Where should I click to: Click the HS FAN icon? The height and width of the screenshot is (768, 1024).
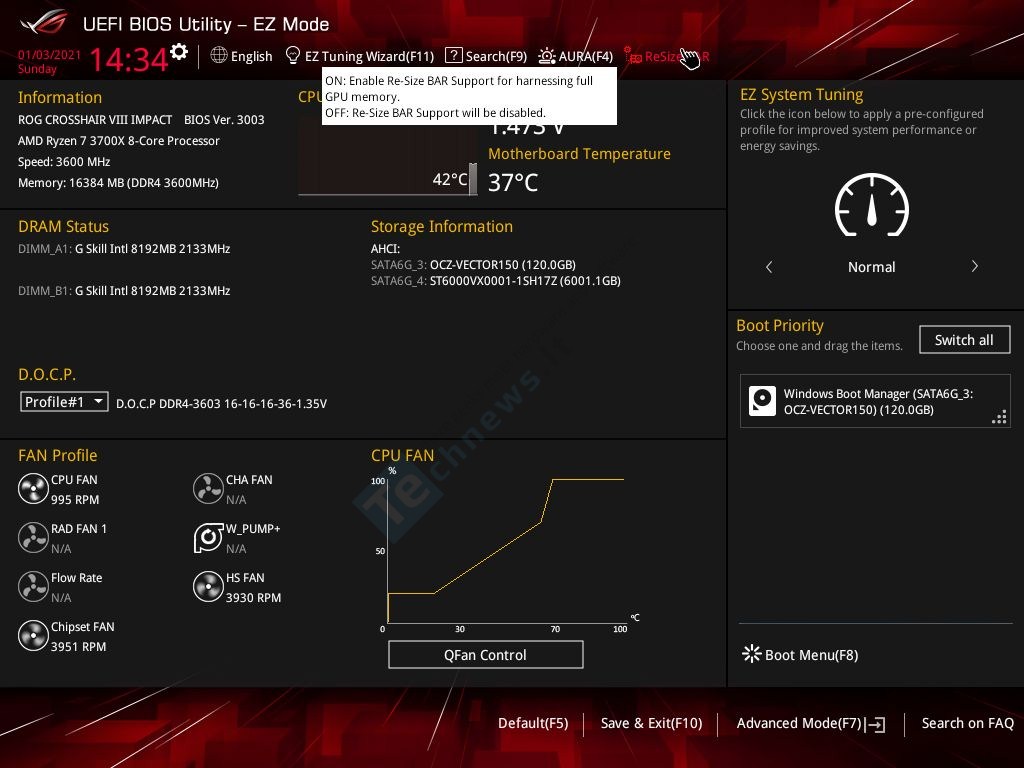pos(208,586)
